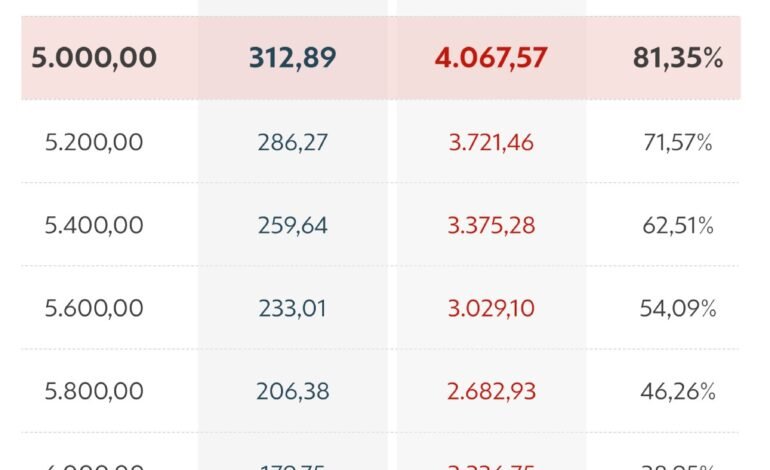Select the bold 312,89 value

pos(293,58)
